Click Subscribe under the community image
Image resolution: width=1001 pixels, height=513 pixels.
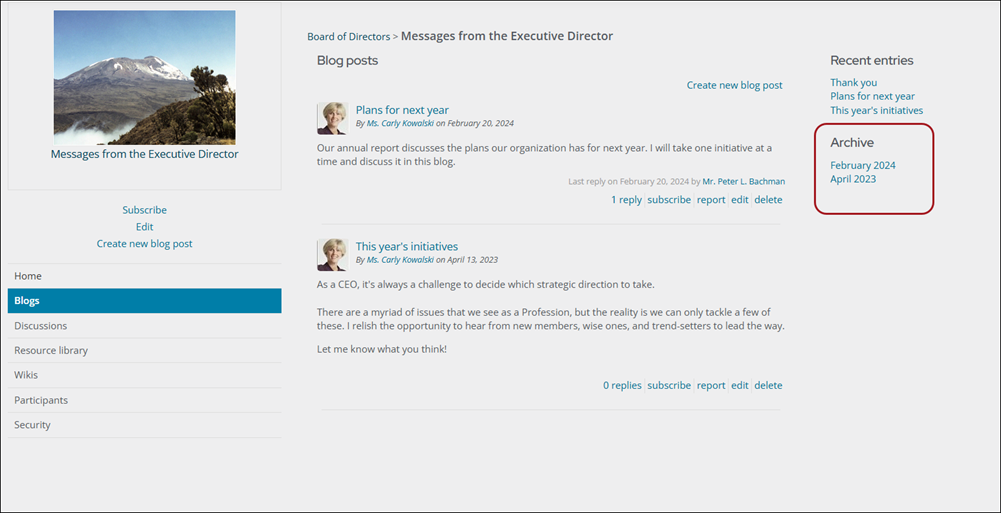point(144,210)
